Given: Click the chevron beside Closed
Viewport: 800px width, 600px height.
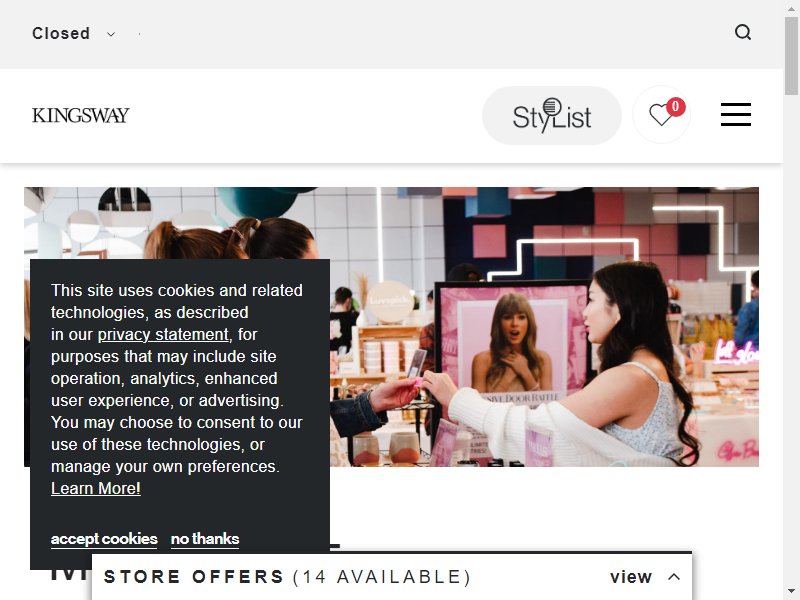Looking at the screenshot, I should coord(111,34).
